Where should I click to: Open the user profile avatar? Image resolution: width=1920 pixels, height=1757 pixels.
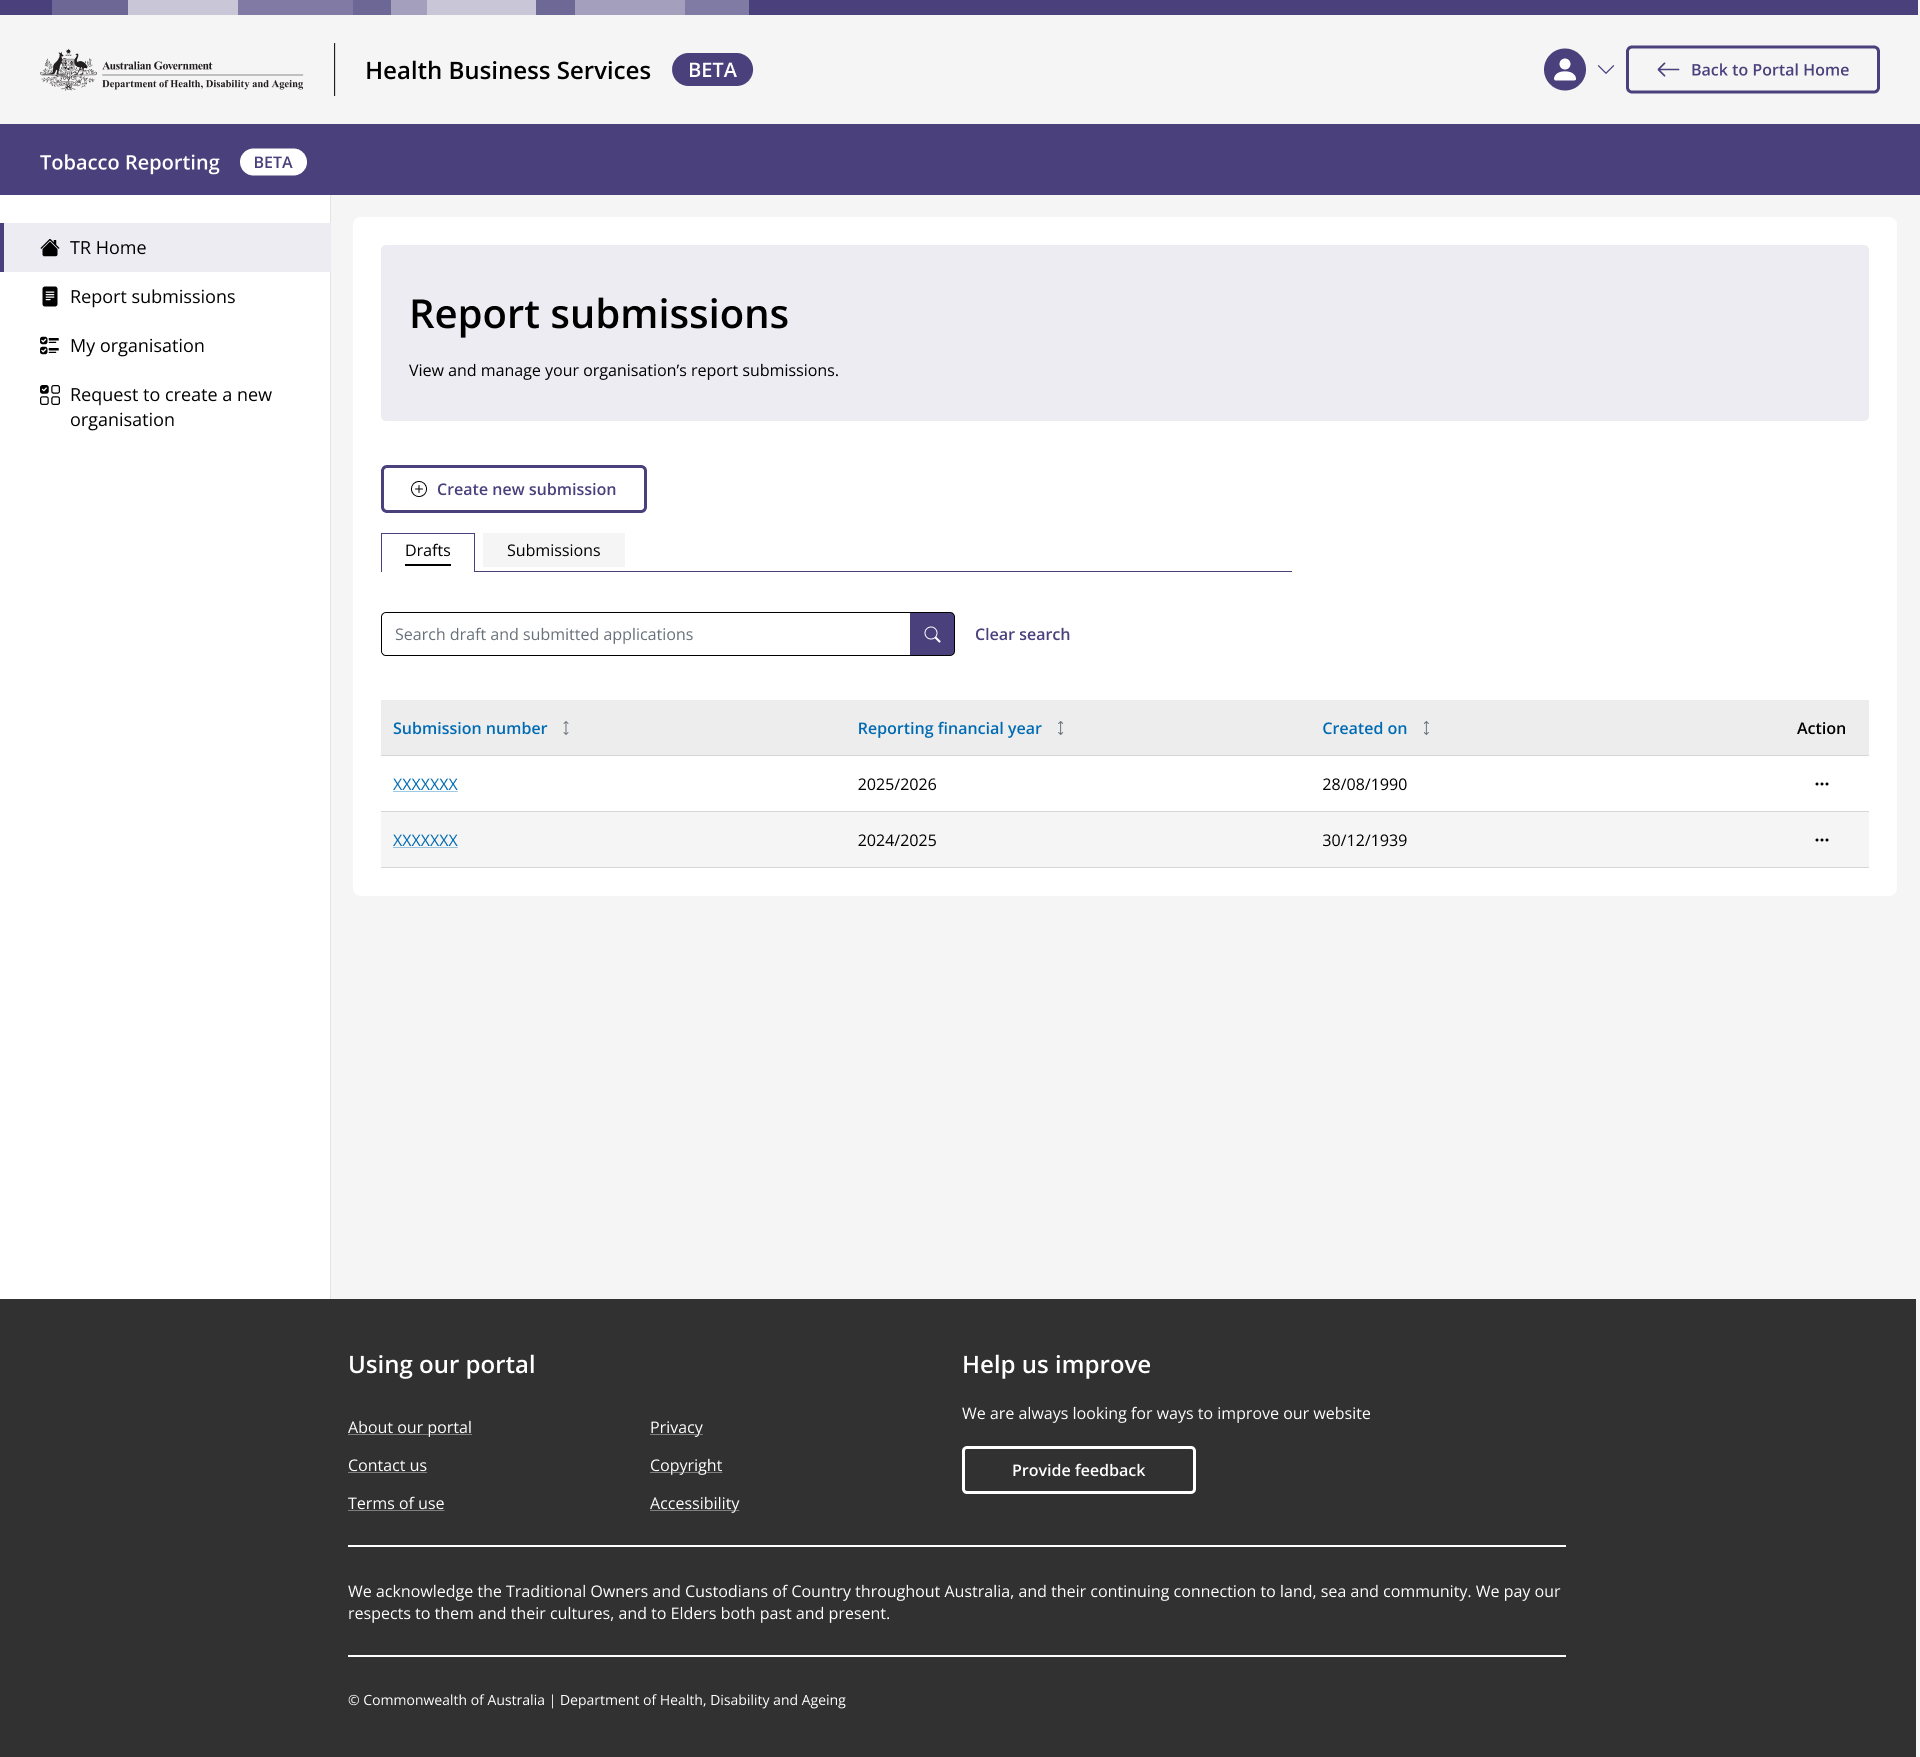pyautogui.click(x=1564, y=70)
